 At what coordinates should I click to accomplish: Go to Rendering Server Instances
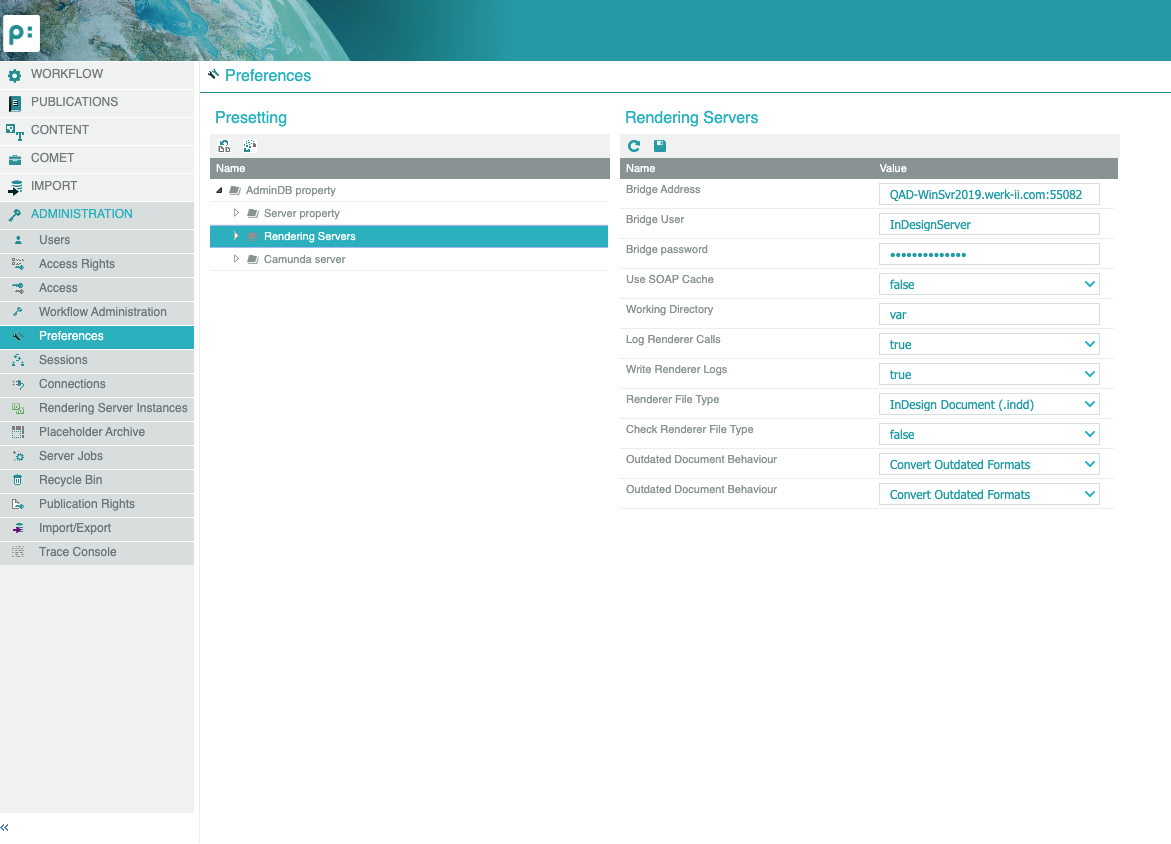[x=113, y=408]
